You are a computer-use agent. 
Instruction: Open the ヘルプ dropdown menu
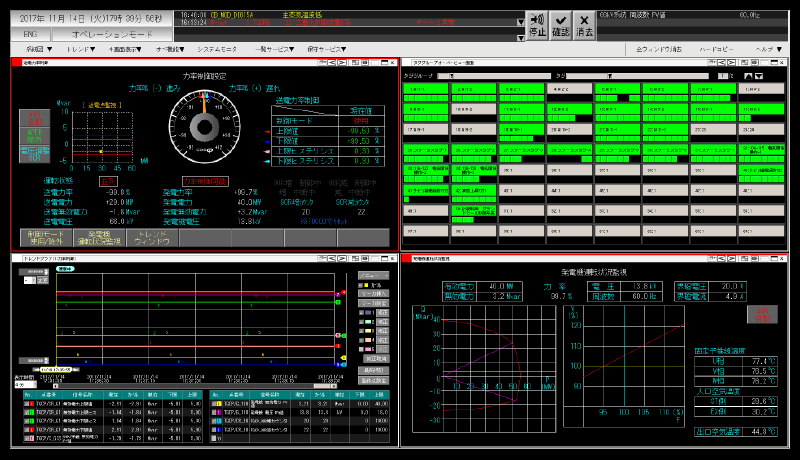coord(769,48)
